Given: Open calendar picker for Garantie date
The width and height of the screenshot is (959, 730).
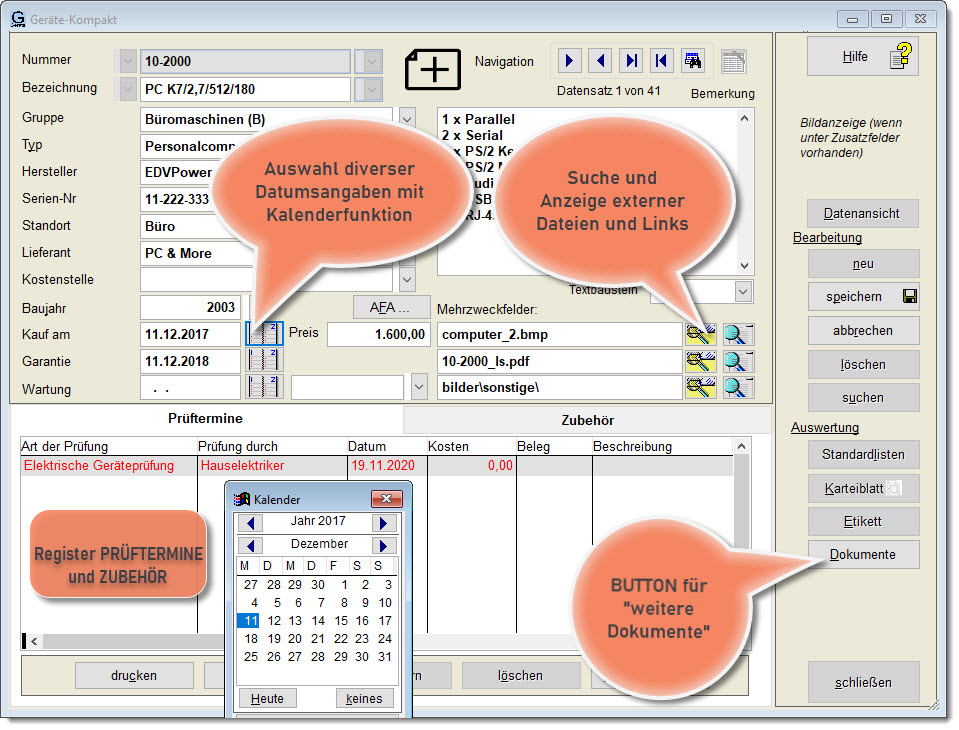Looking at the screenshot, I should point(265,361).
